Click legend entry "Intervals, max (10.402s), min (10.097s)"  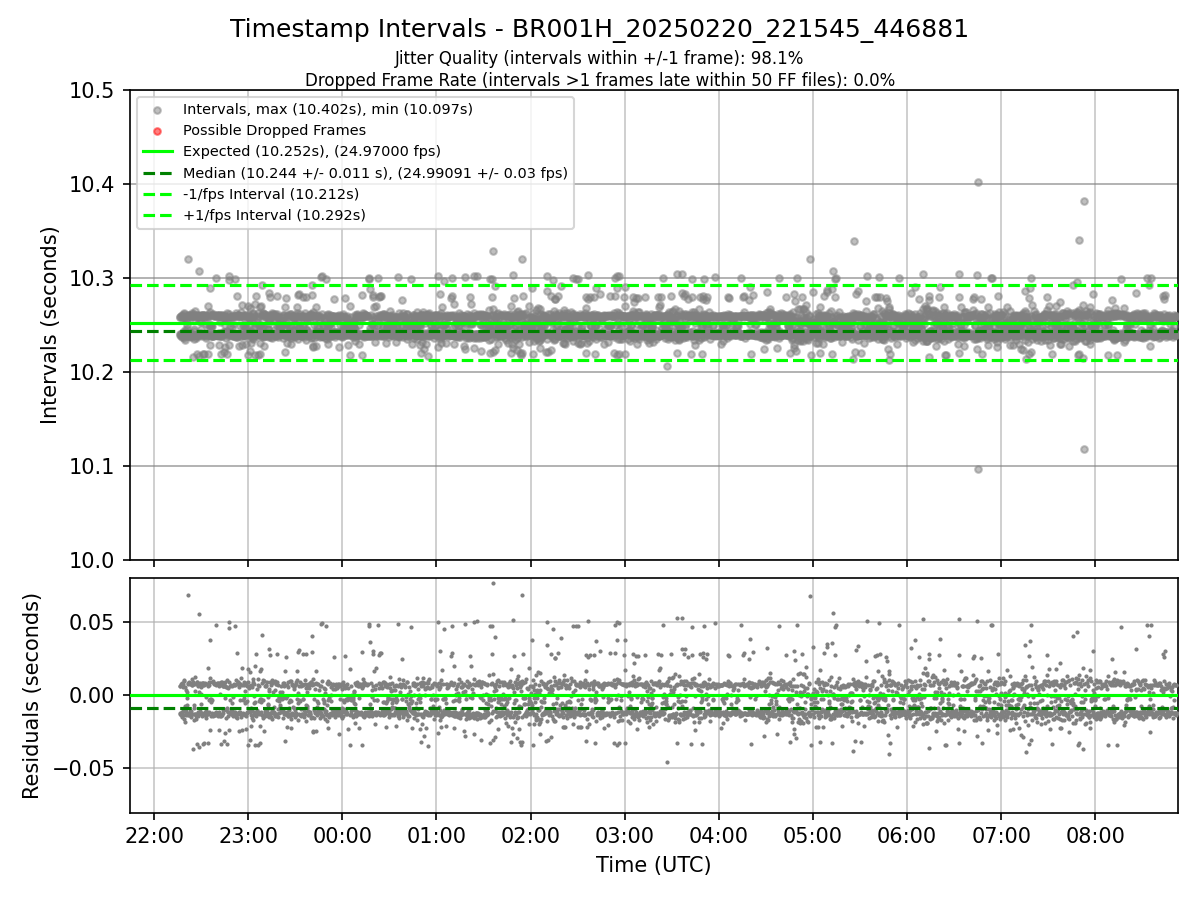tap(327, 108)
